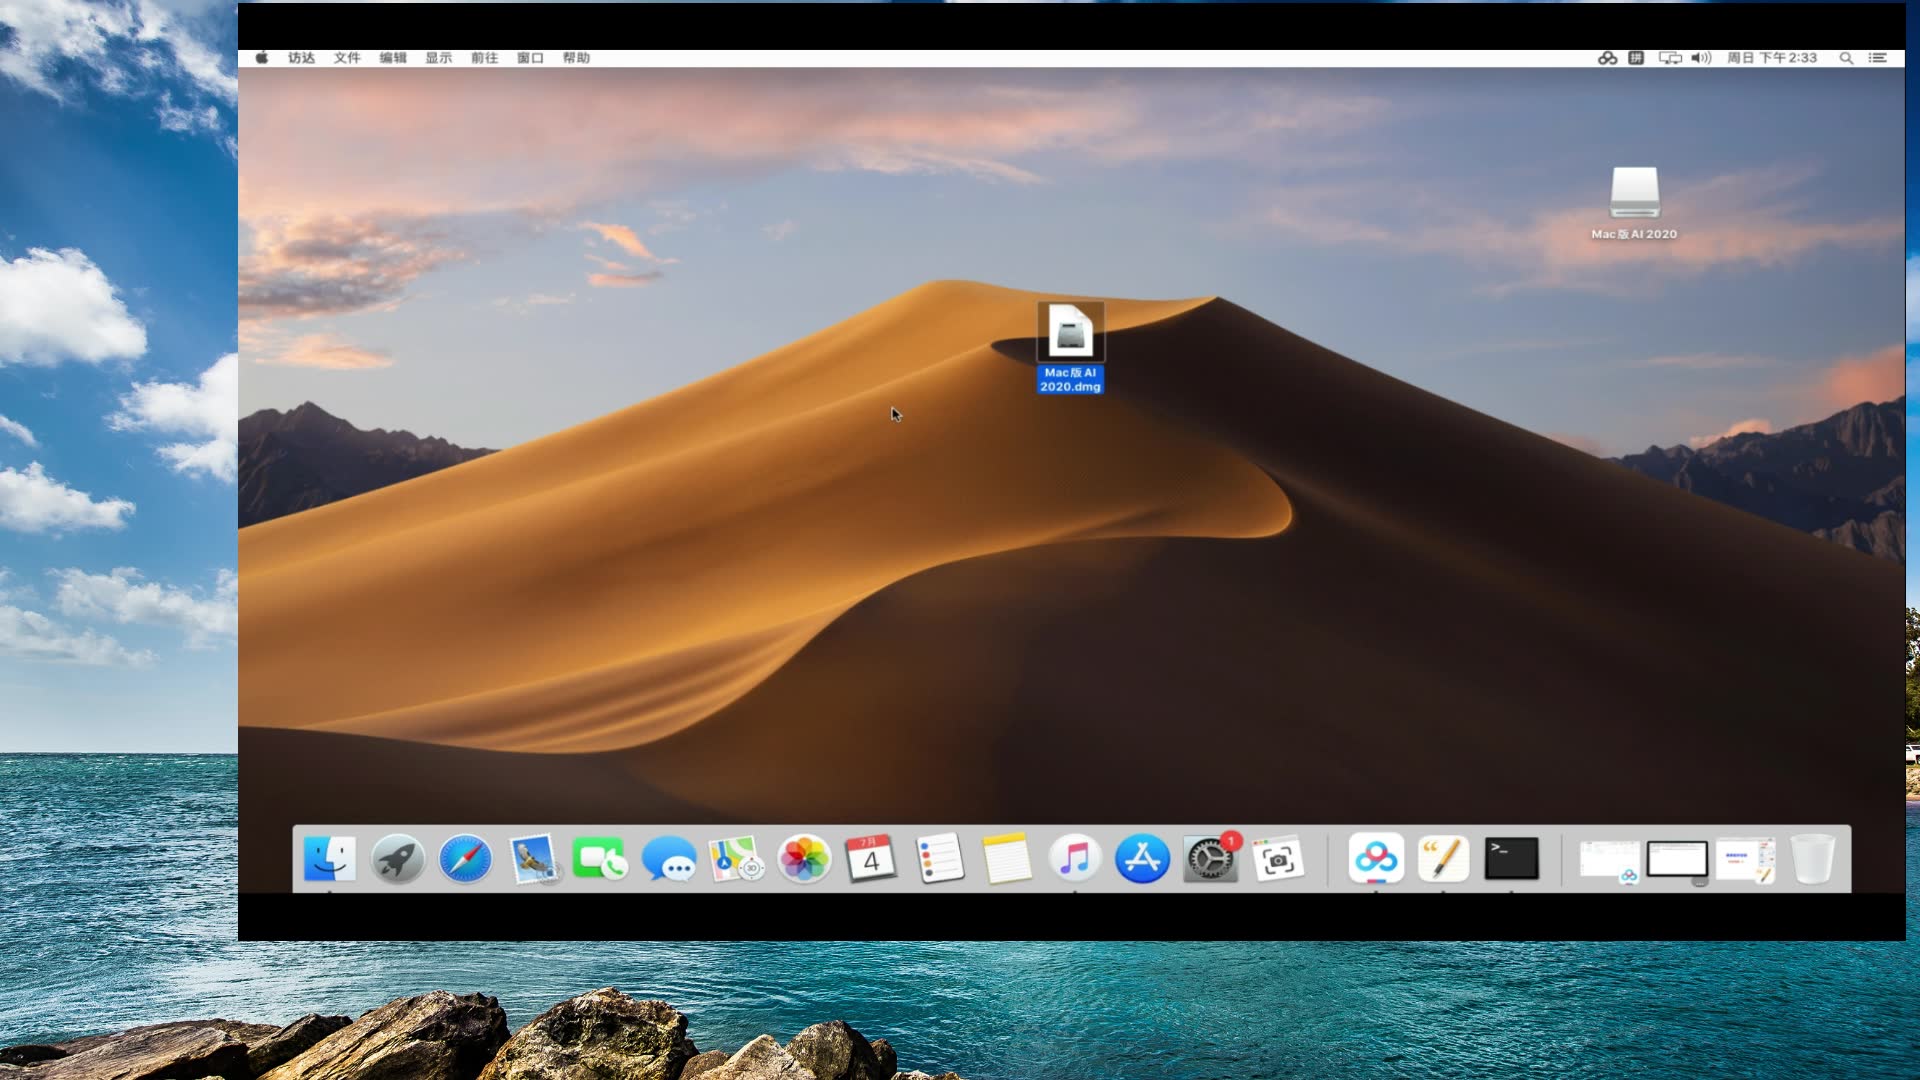Open Notes app from dock
This screenshot has width=1920, height=1080.
point(1005,858)
